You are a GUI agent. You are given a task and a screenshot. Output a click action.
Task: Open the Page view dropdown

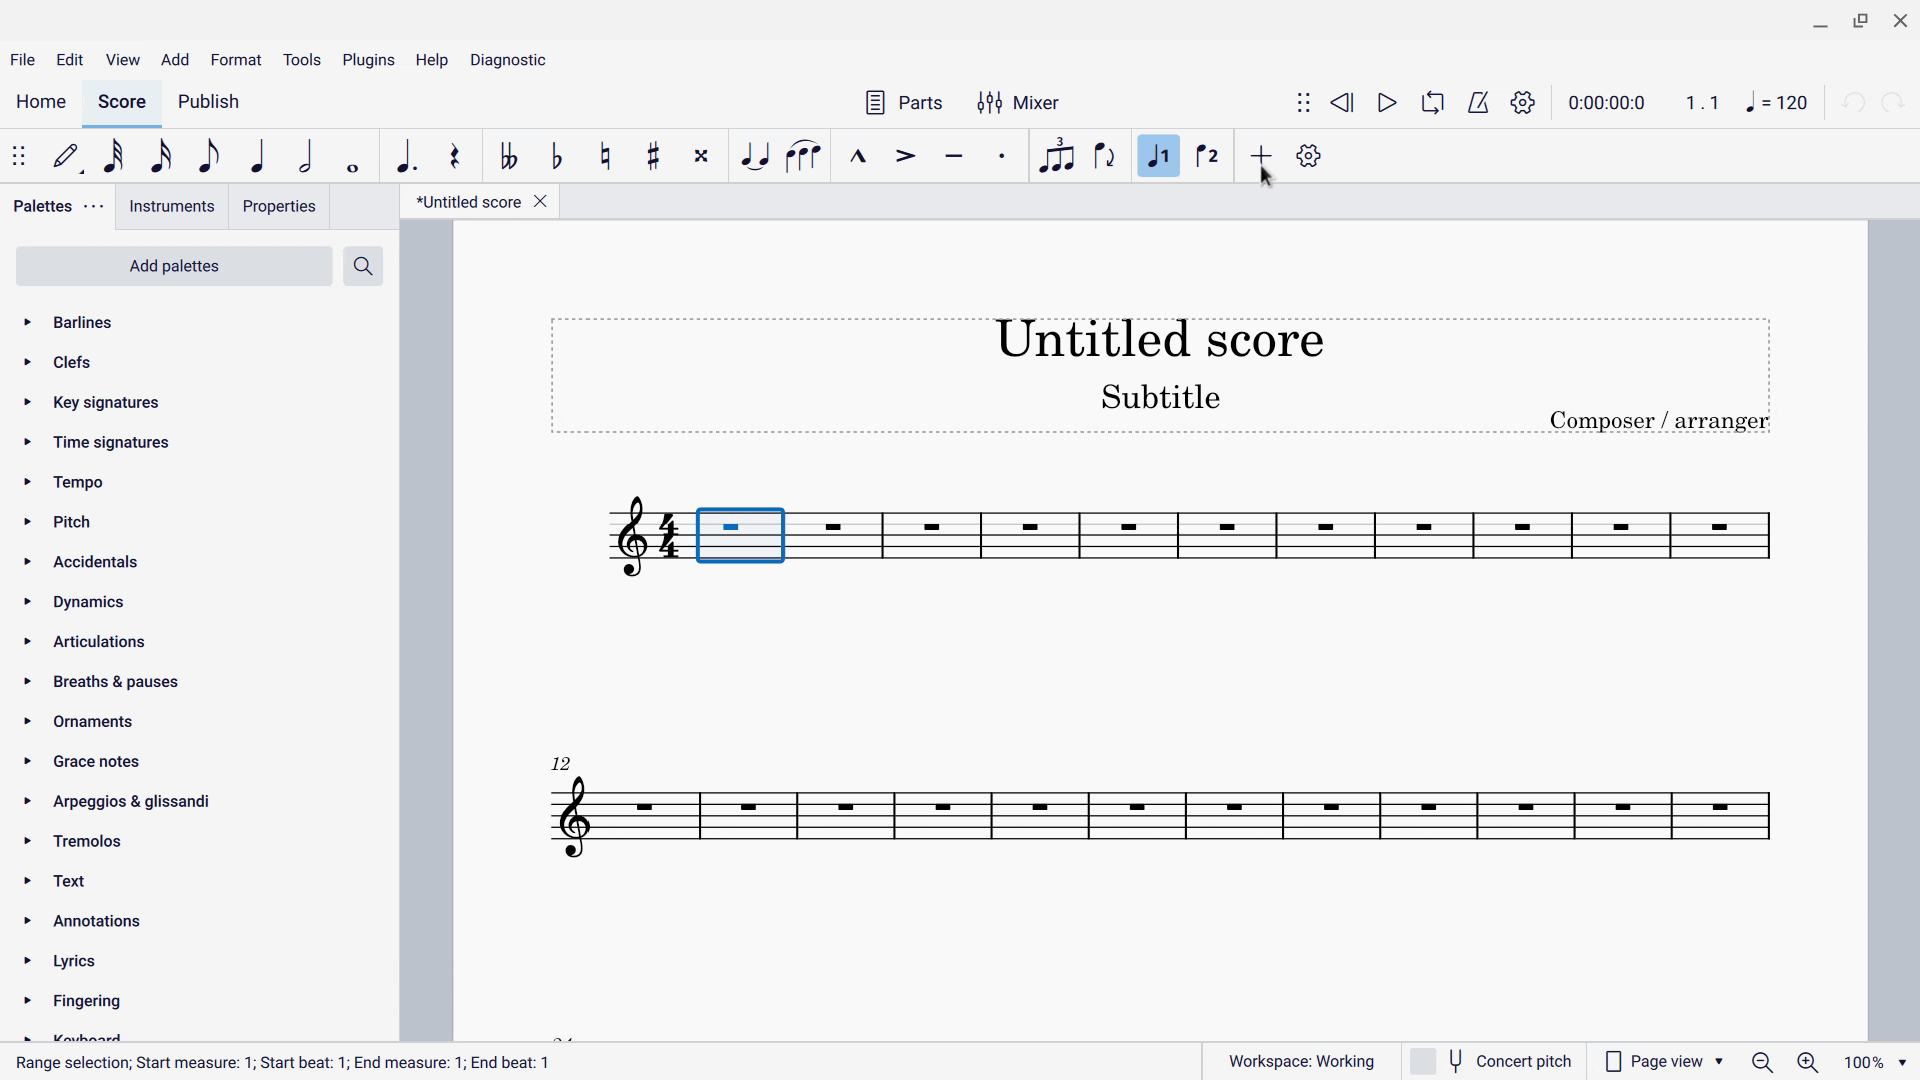[1665, 1062]
